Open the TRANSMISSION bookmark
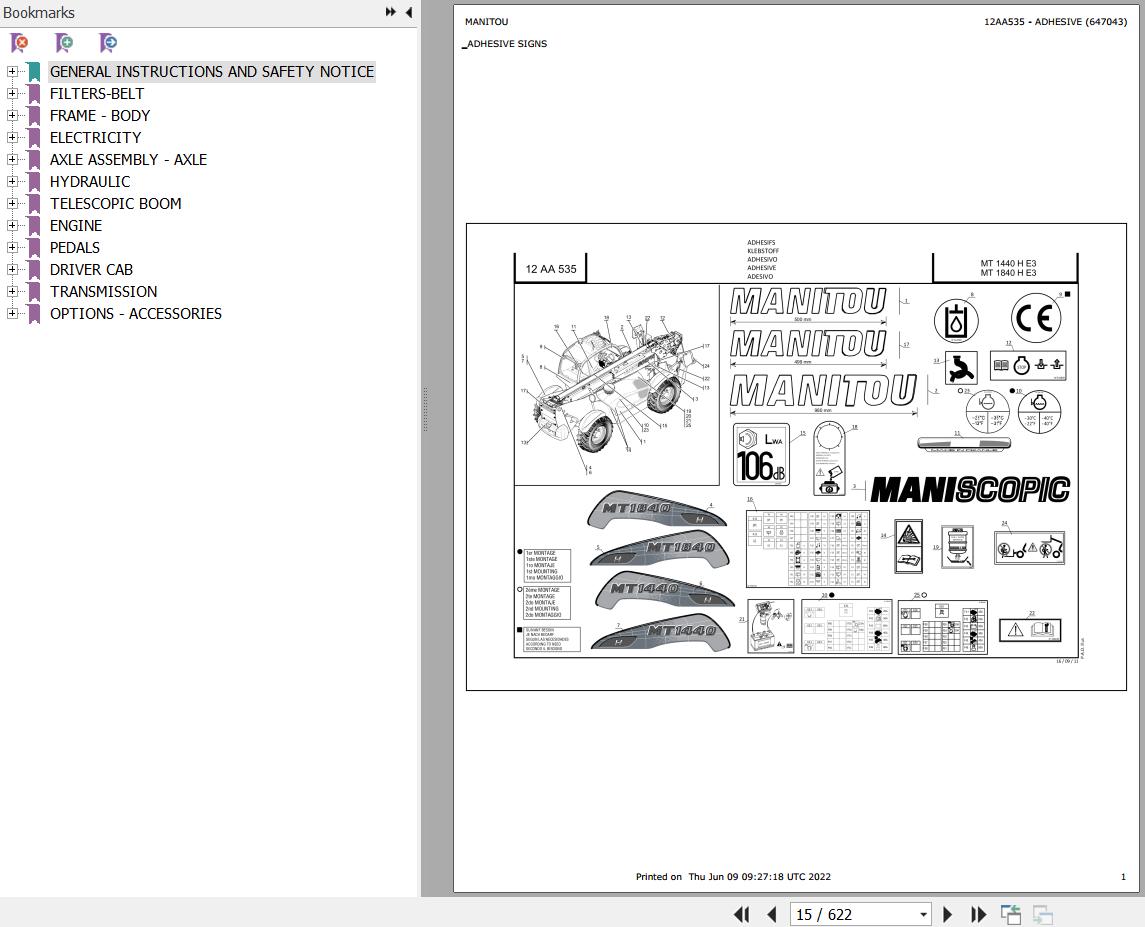The height and width of the screenshot is (927, 1145). [103, 291]
